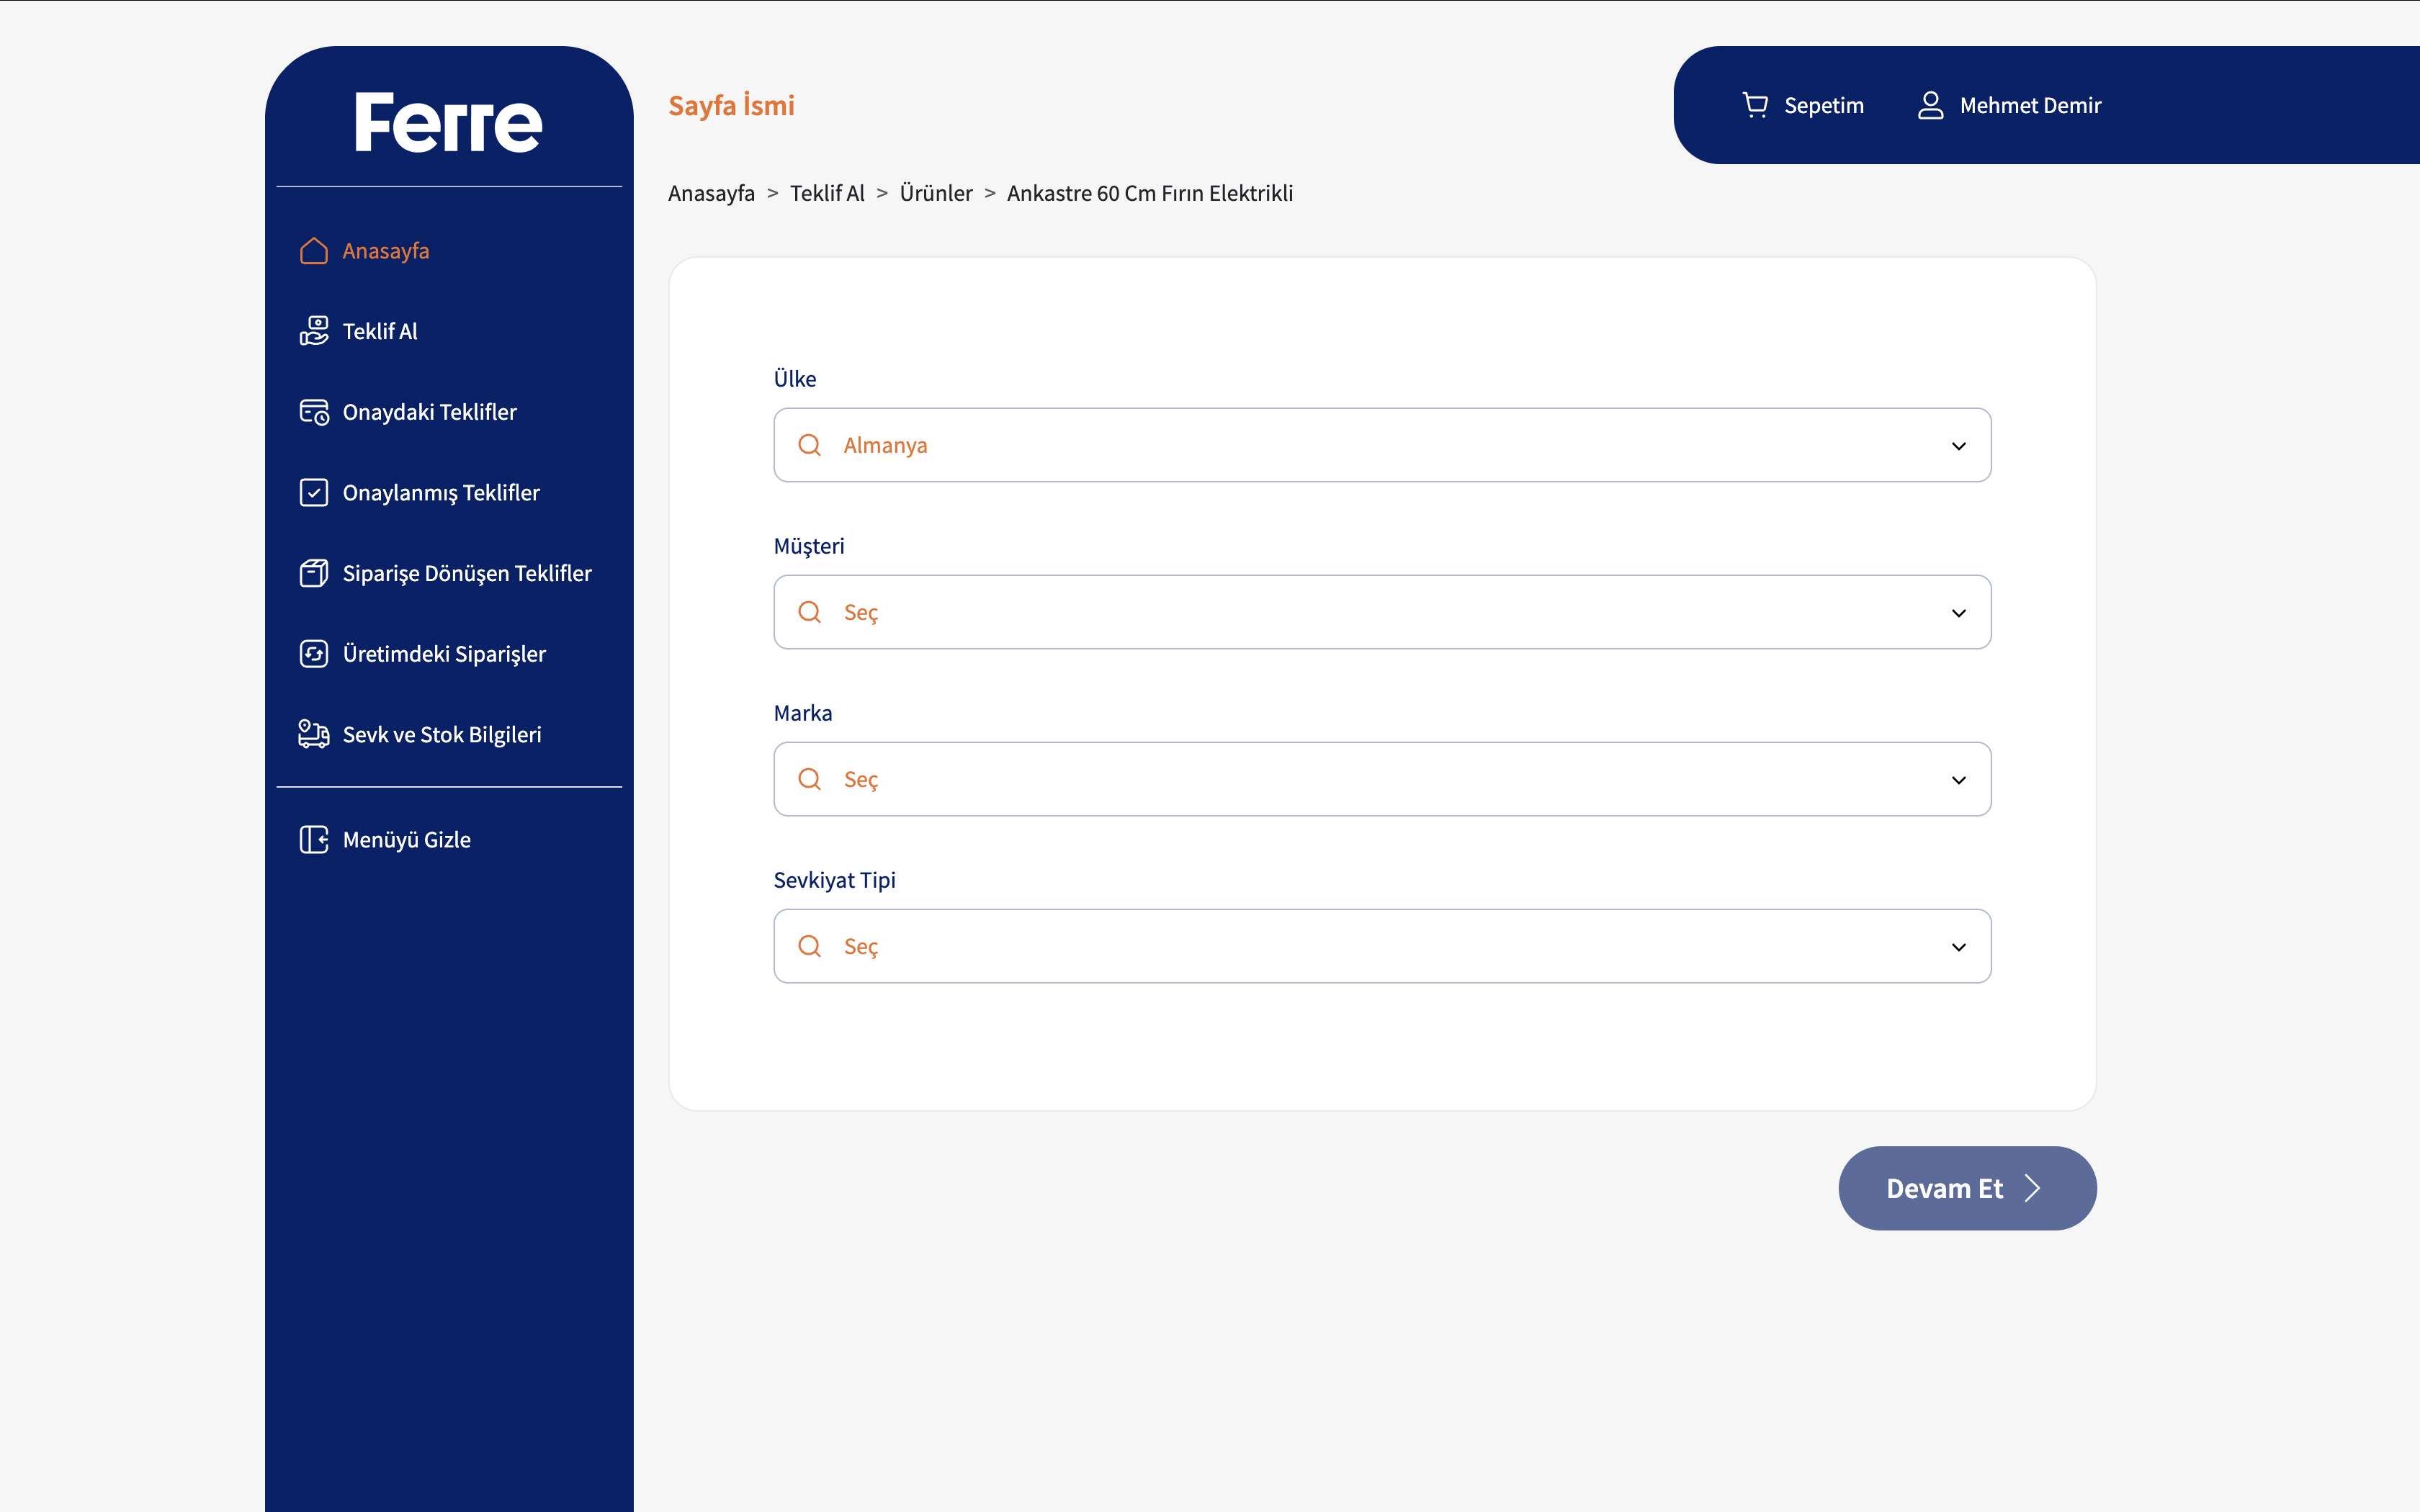Click Teklif Al breadcrumb link

tap(827, 193)
